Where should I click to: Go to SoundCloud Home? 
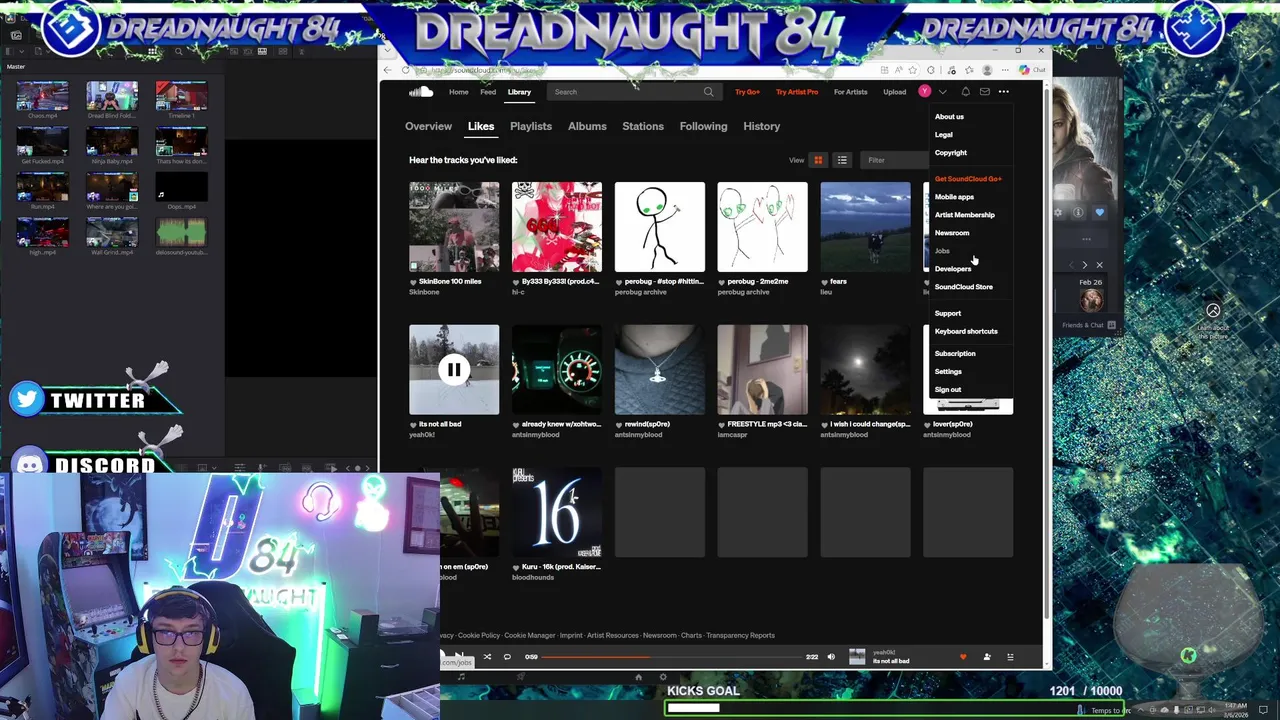tap(459, 92)
